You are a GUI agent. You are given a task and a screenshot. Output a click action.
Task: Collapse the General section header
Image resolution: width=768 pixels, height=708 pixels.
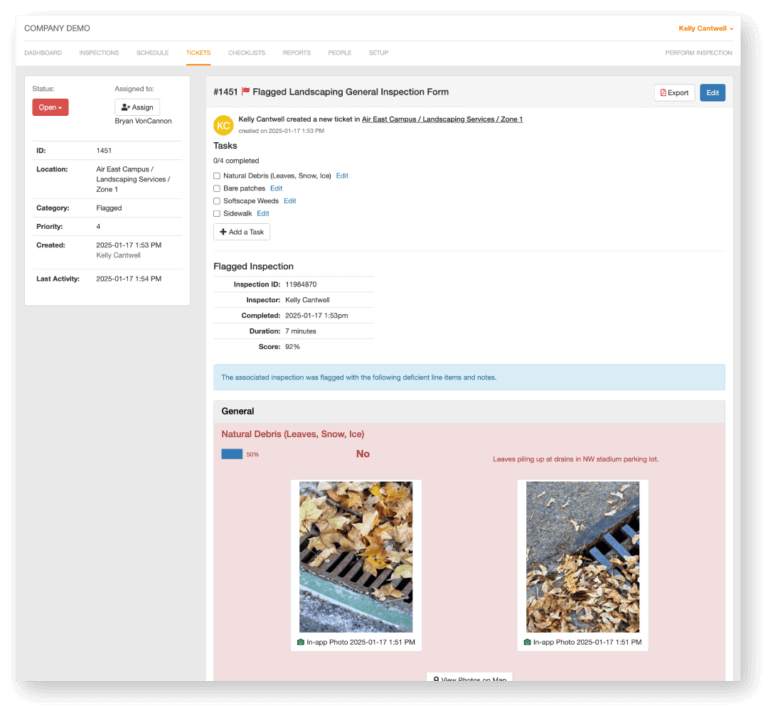pos(468,411)
